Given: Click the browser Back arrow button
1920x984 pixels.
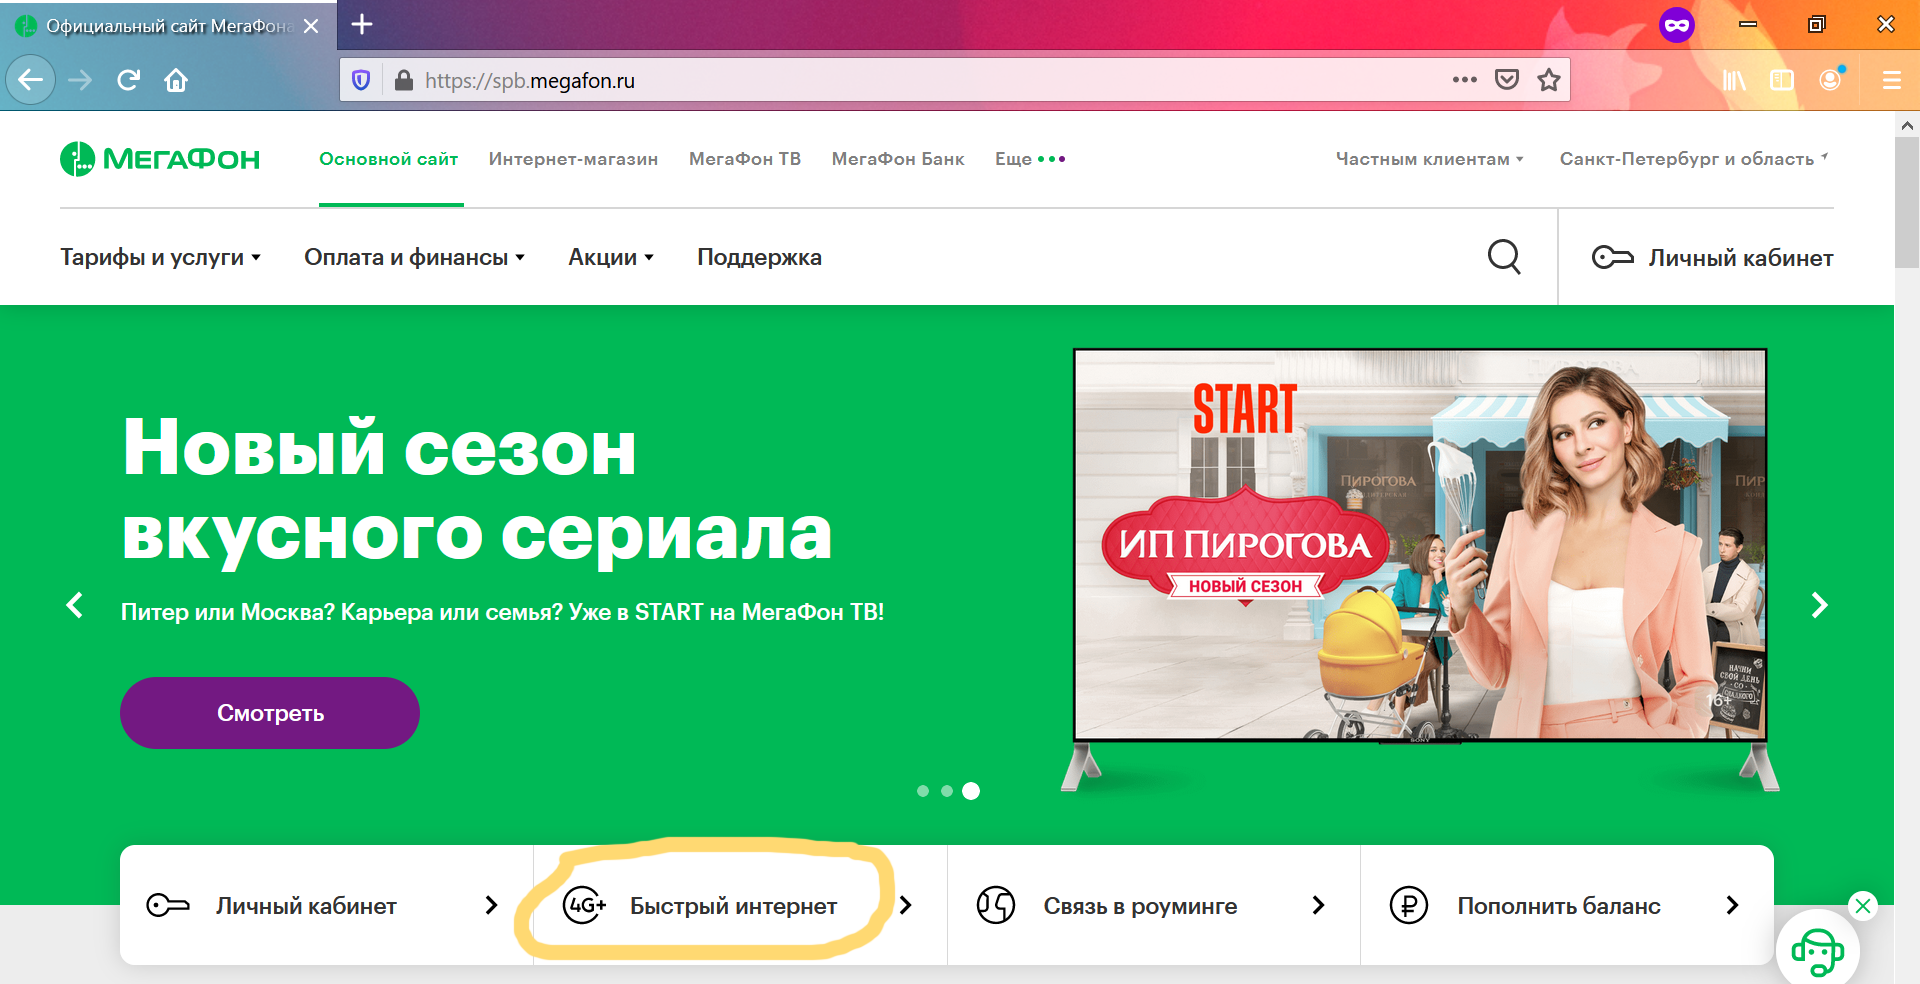Looking at the screenshot, I should (31, 80).
